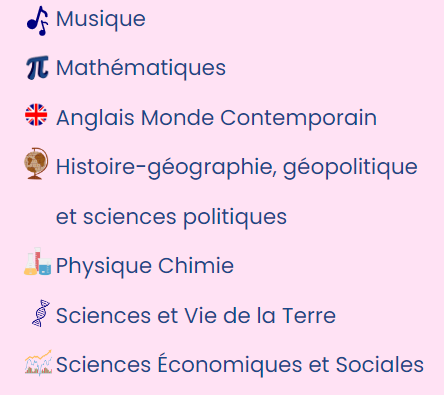444x395 pixels.
Task: Select Sciences et Vie de la Terre
Action: [x=196, y=316]
